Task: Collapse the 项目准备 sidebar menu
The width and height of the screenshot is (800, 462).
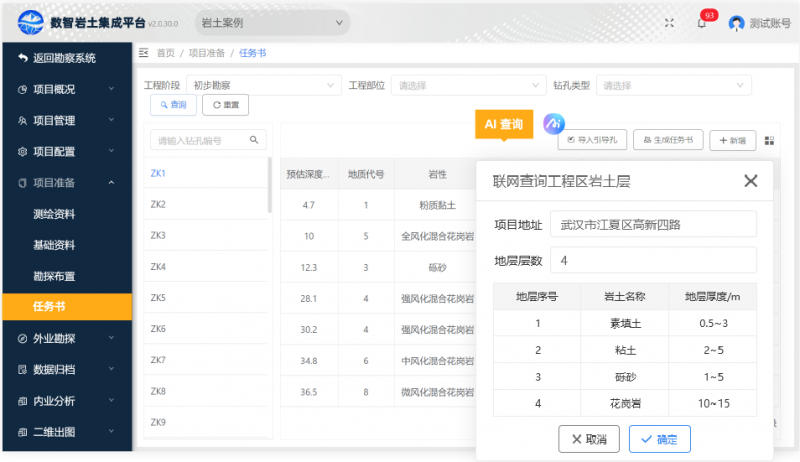Action: tap(66, 182)
